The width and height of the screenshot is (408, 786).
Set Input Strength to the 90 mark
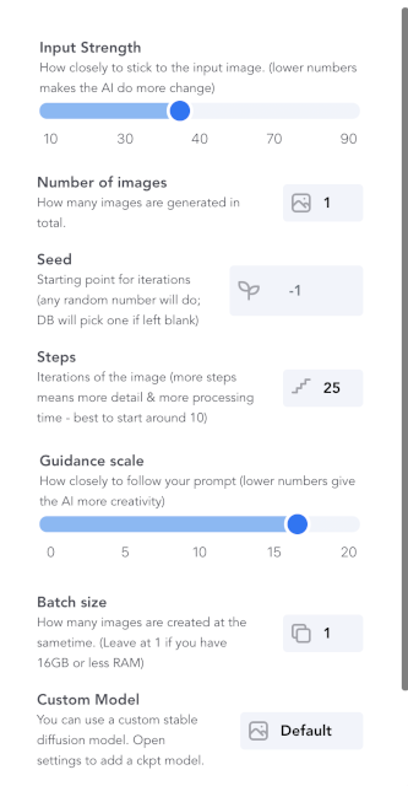[x=349, y=111]
